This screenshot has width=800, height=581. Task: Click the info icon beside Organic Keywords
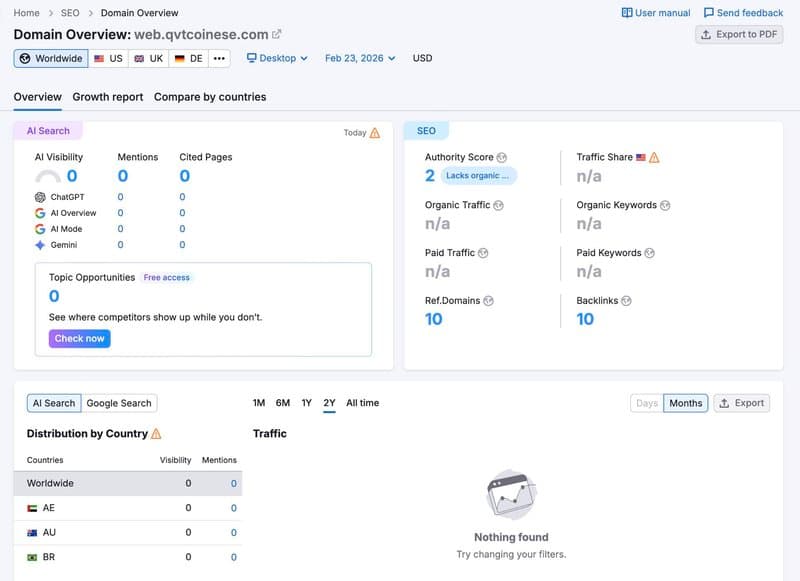tap(665, 205)
